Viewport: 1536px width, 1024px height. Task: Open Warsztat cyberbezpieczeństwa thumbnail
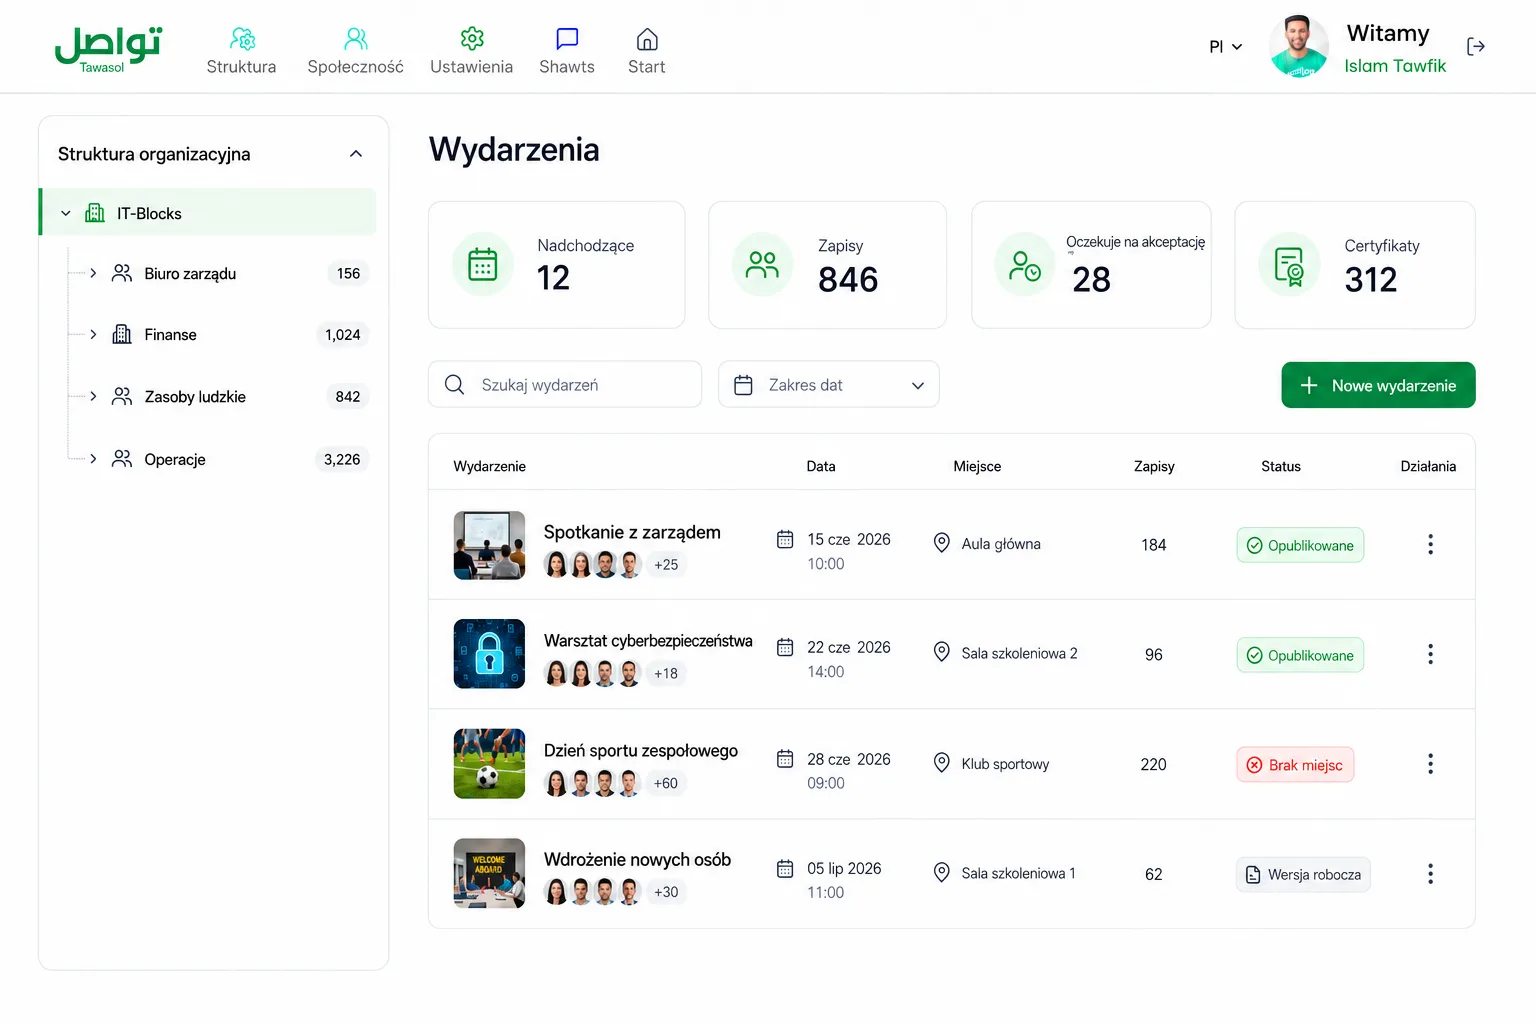(x=489, y=654)
